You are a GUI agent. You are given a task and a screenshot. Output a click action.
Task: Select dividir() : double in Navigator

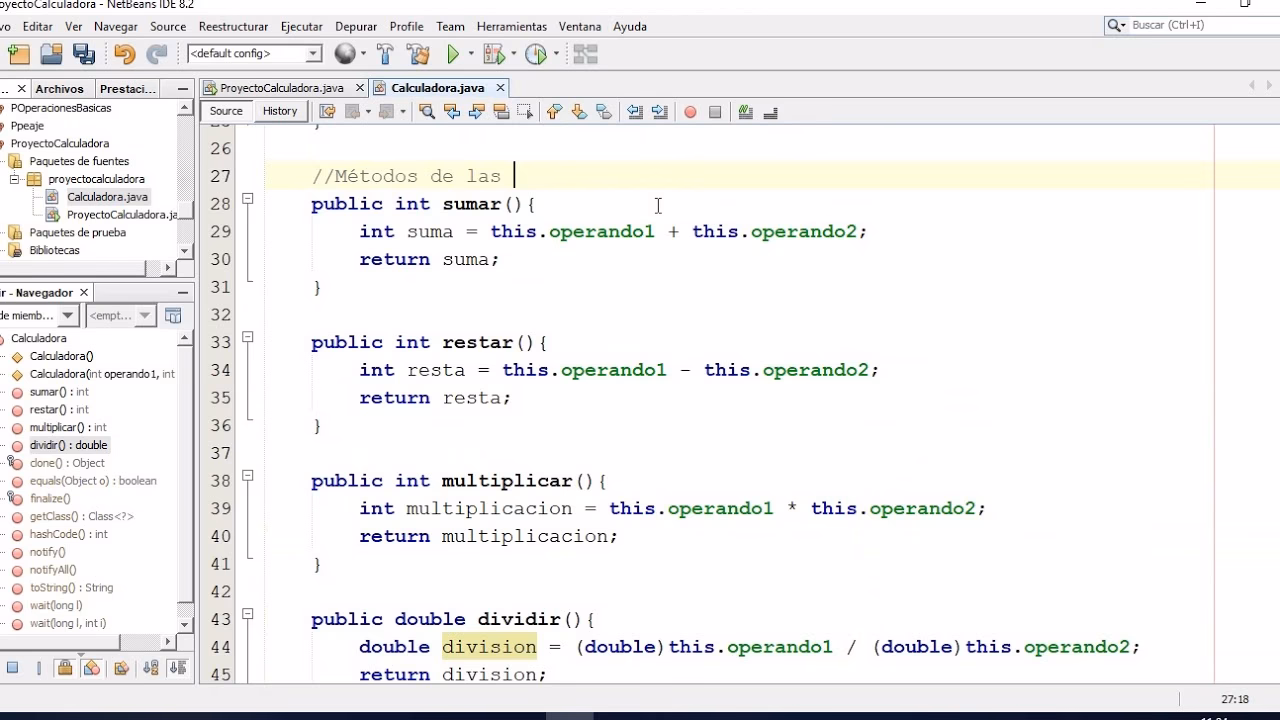68,445
